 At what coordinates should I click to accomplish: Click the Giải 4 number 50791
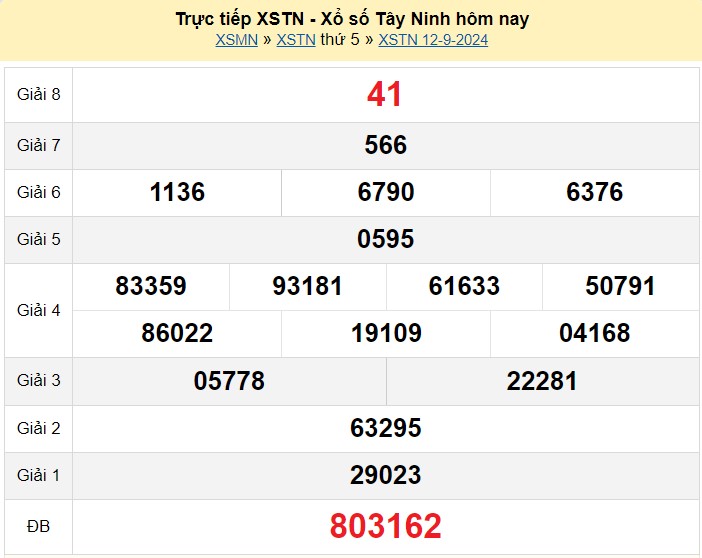621,286
